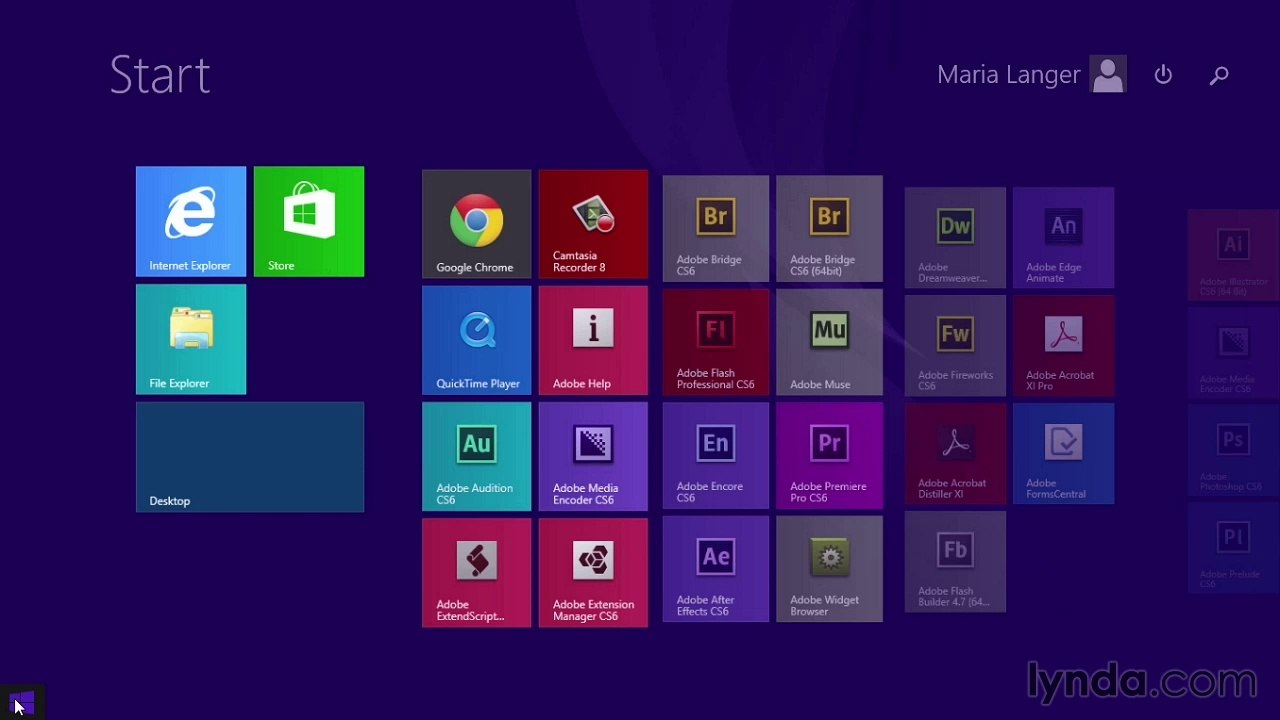Screen dimensions: 1280x720
Task: Launch Adobe Acrobat XI Pro tile
Action: pyautogui.click(x=1063, y=346)
